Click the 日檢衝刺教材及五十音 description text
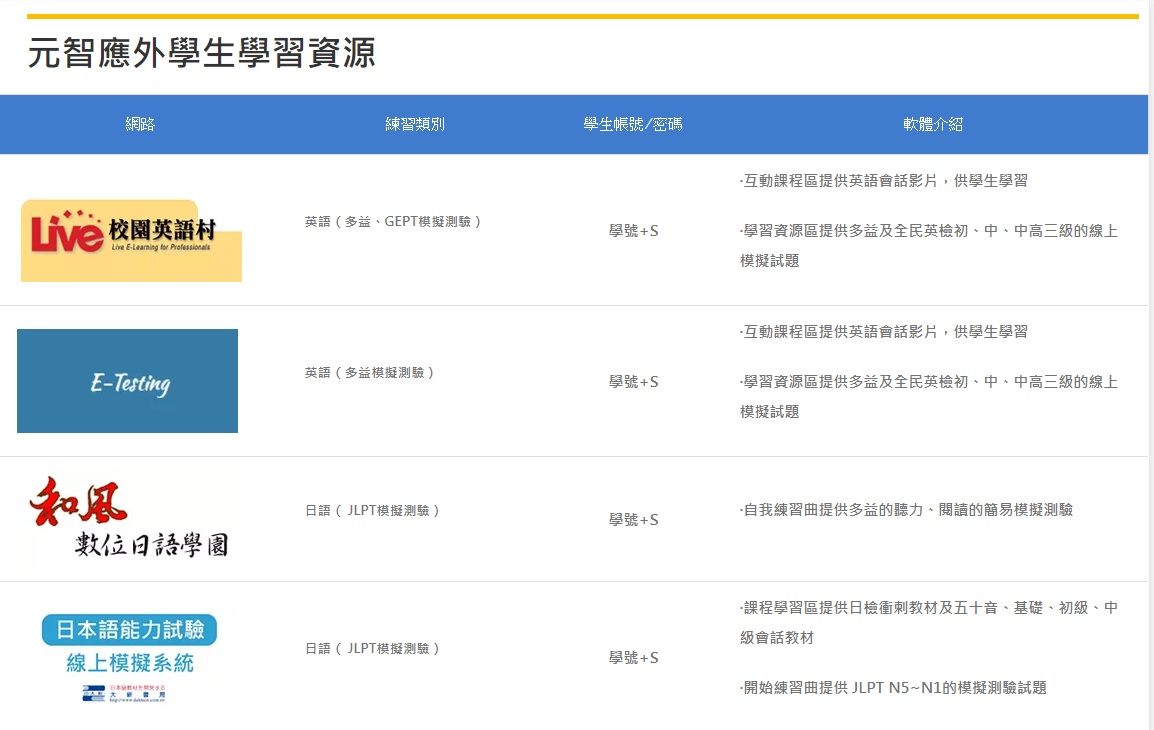 tap(928, 609)
